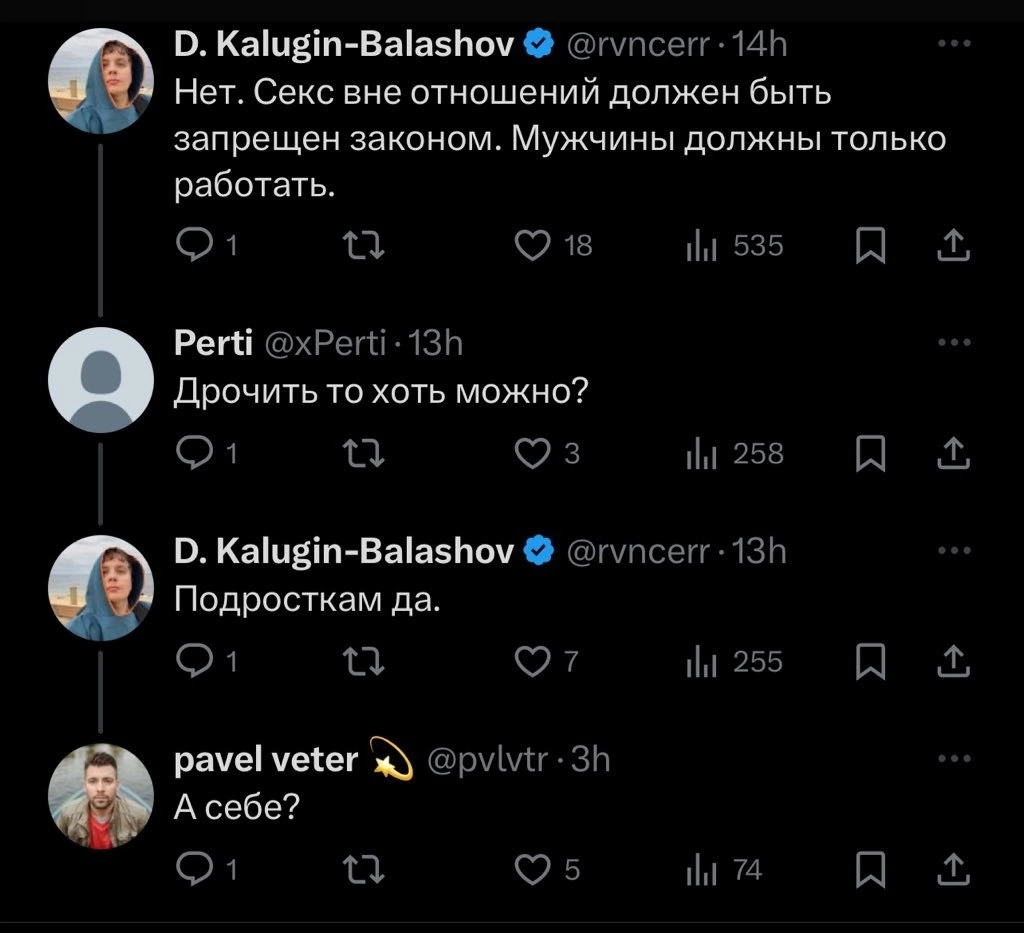Open the pavel veter profile name
1024x933 pixels.
tap(266, 761)
